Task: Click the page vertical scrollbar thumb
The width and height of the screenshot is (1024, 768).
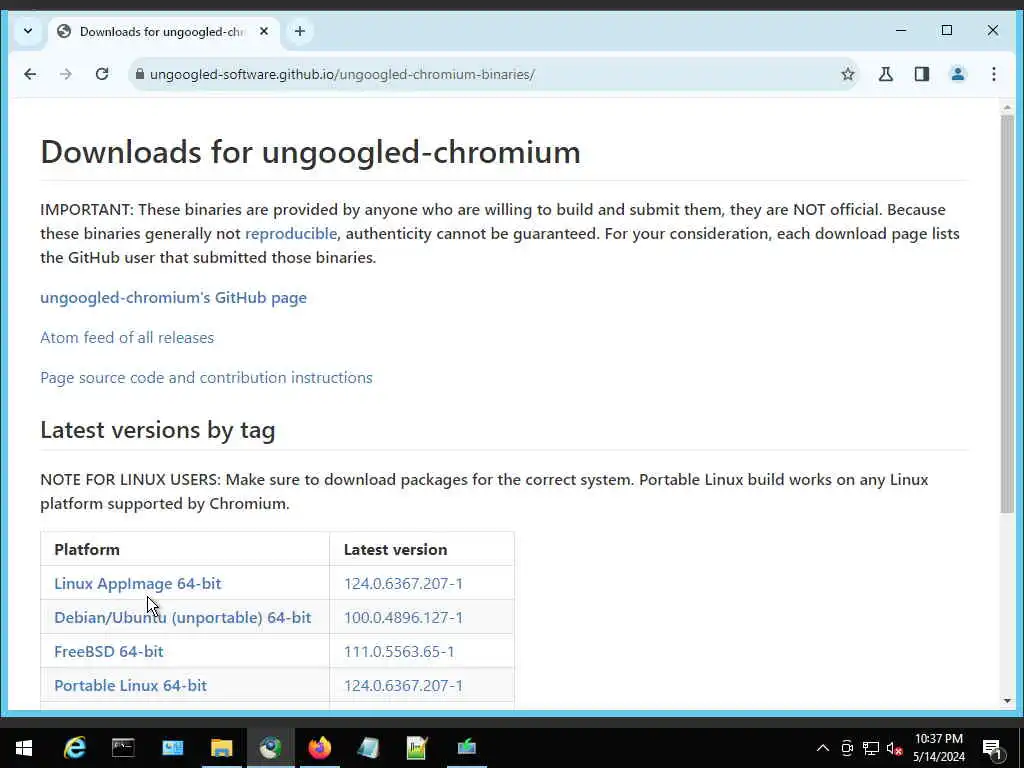Action: tap(1007, 313)
